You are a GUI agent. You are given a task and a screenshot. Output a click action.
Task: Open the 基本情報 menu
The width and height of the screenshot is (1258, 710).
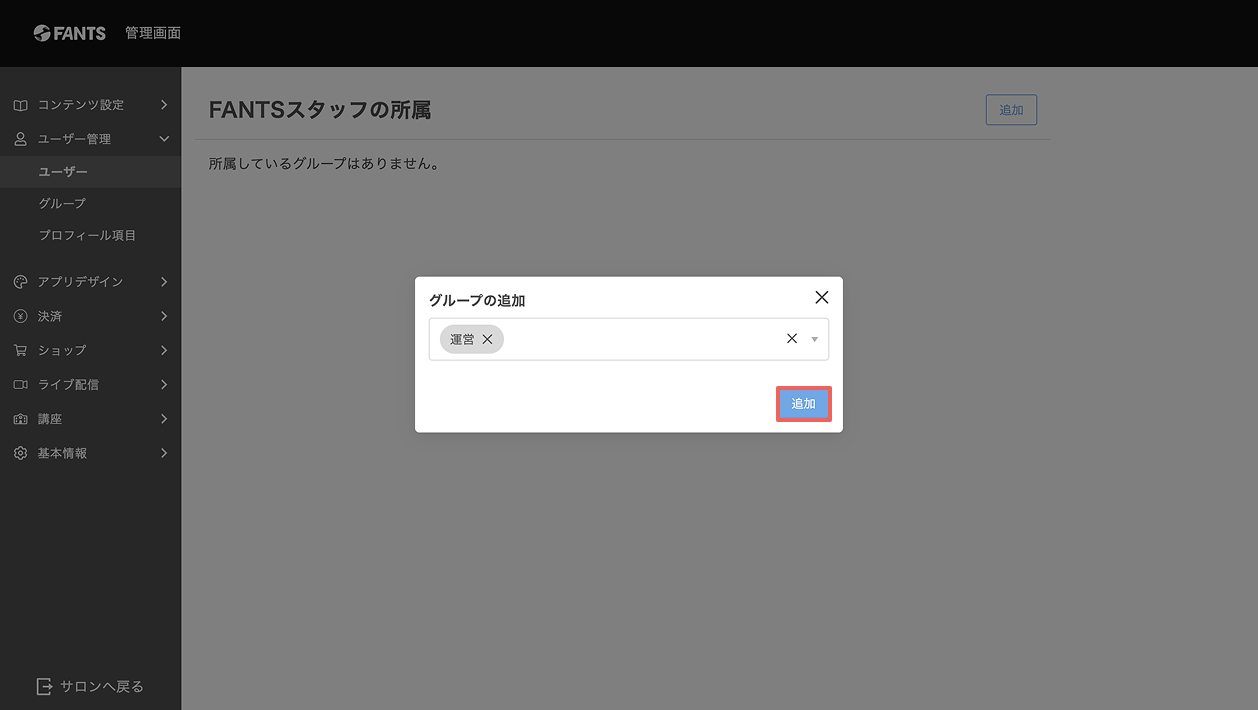90,453
